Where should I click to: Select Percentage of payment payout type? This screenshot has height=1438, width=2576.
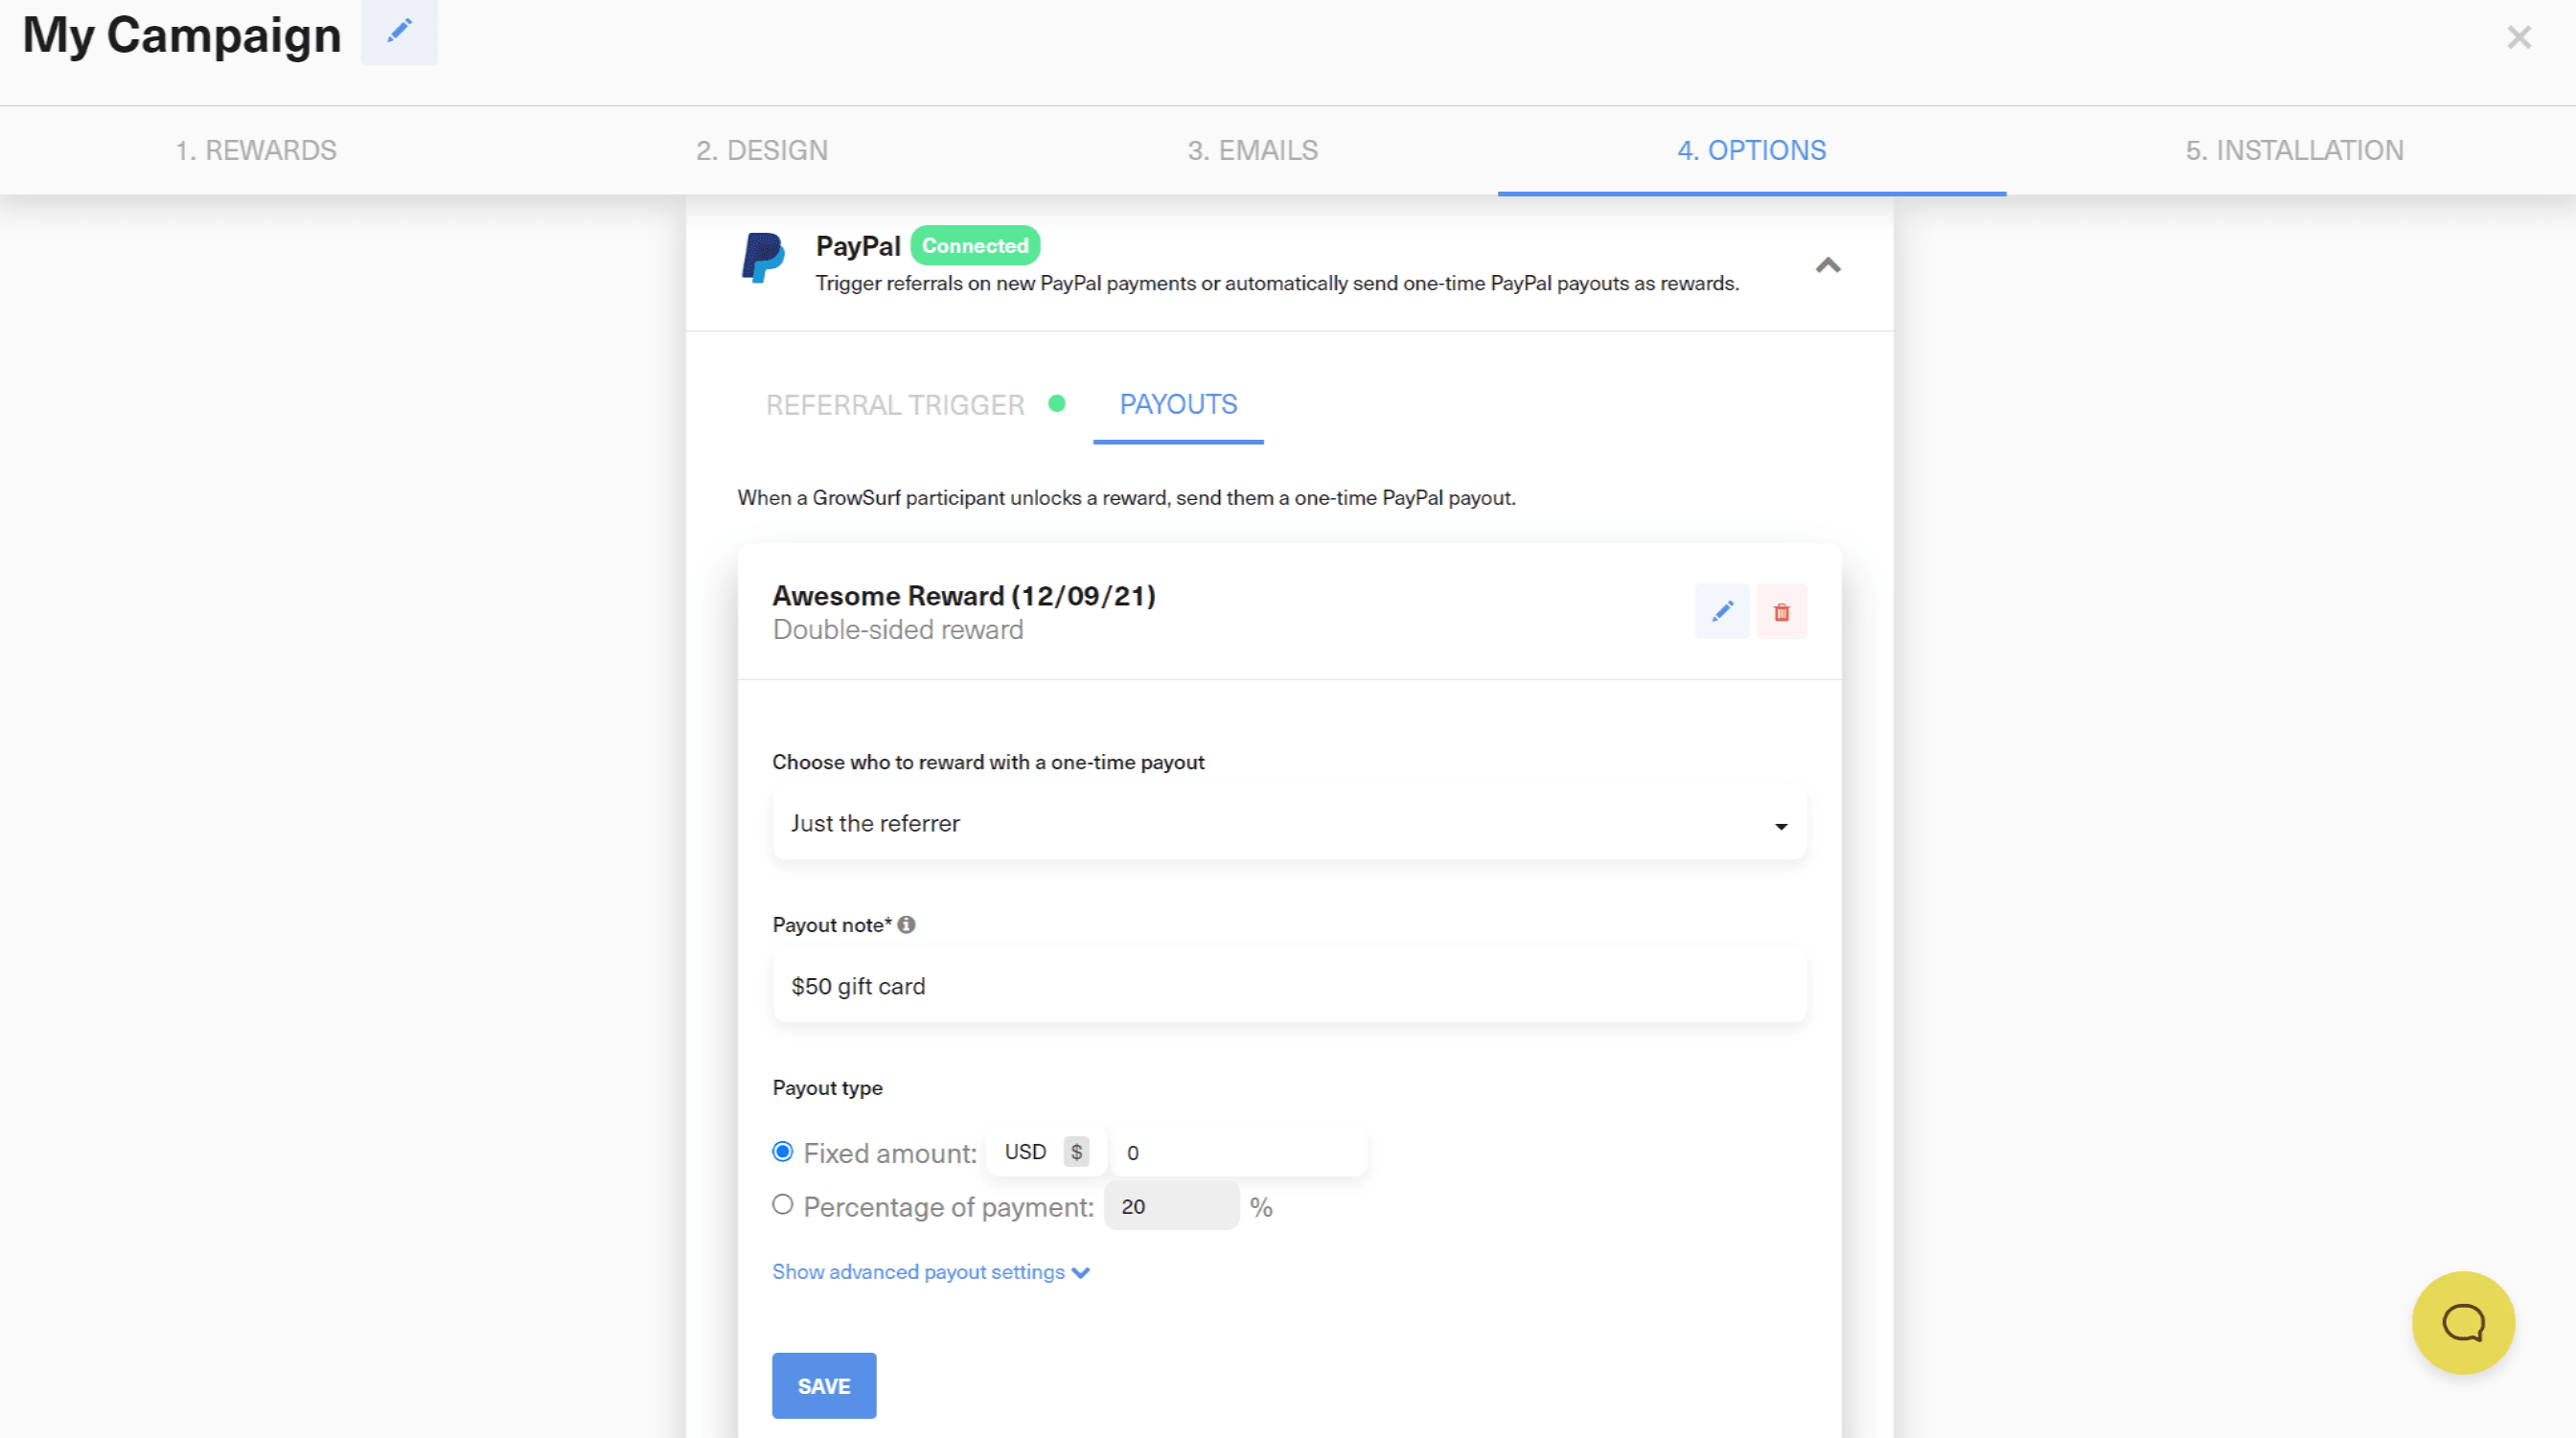[782, 1204]
